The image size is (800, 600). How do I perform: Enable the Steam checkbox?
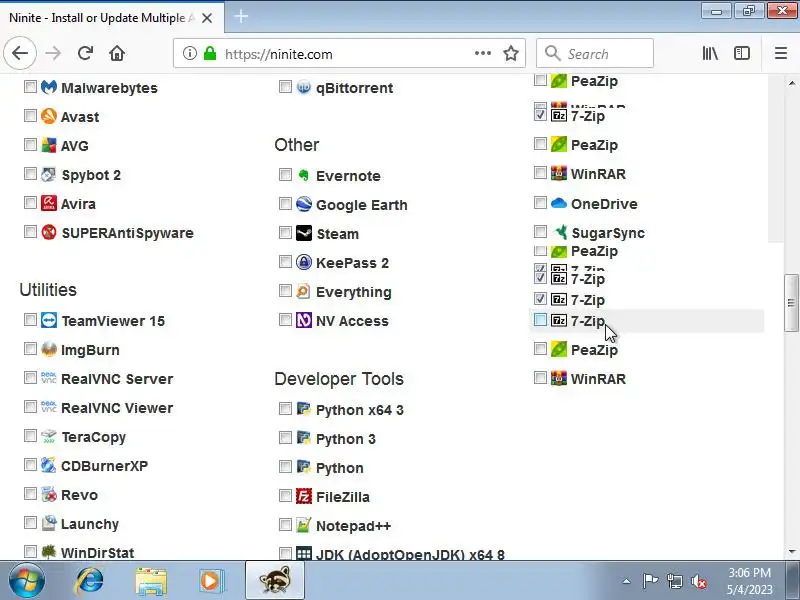285,233
